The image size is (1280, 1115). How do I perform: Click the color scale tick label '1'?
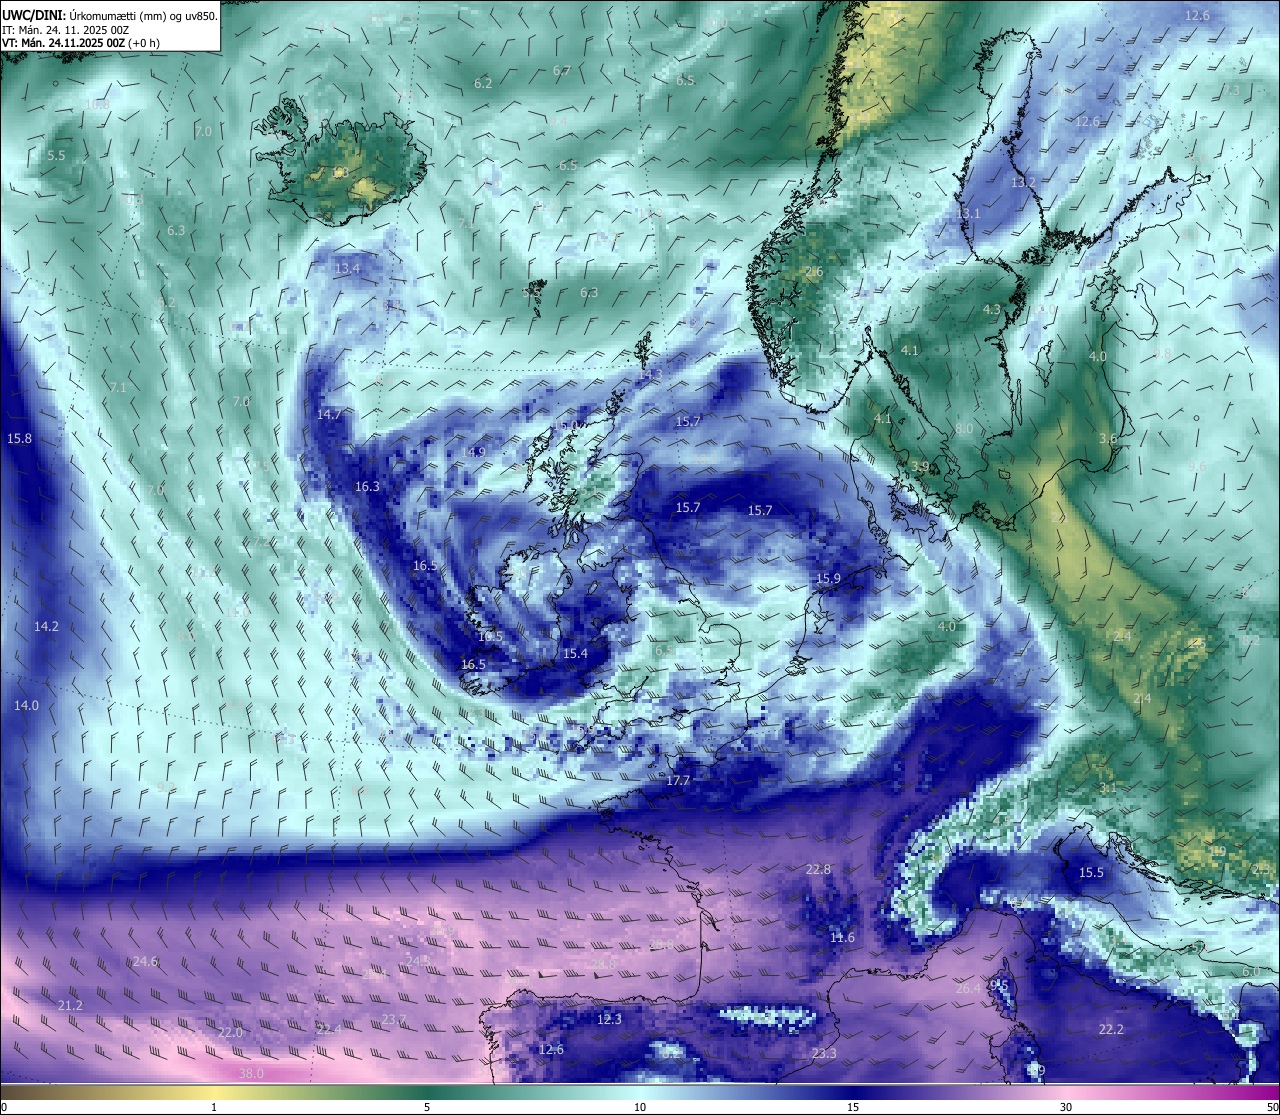213,1107
